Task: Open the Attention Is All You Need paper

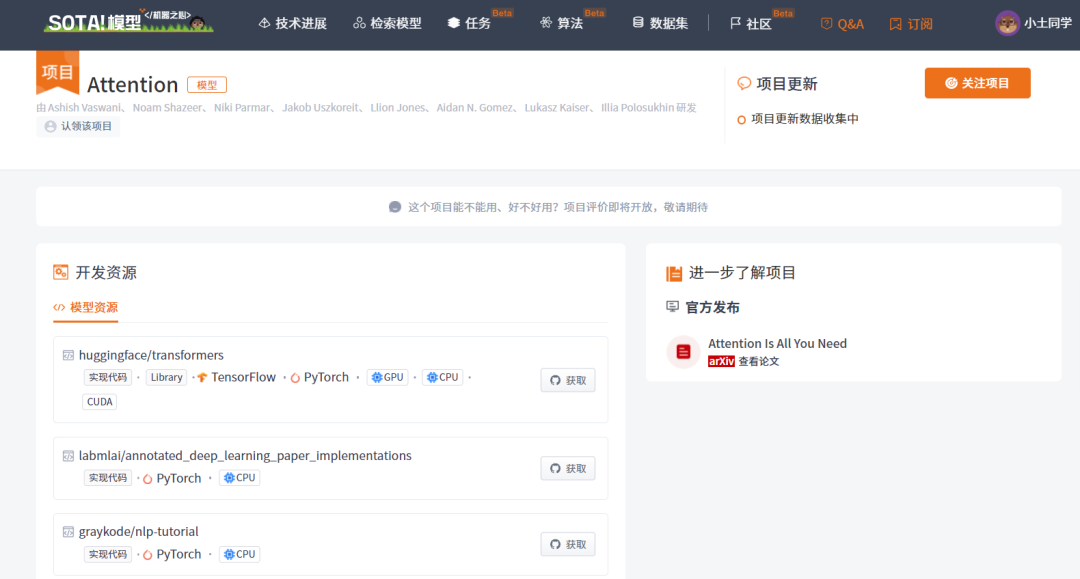Action: [778, 344]
